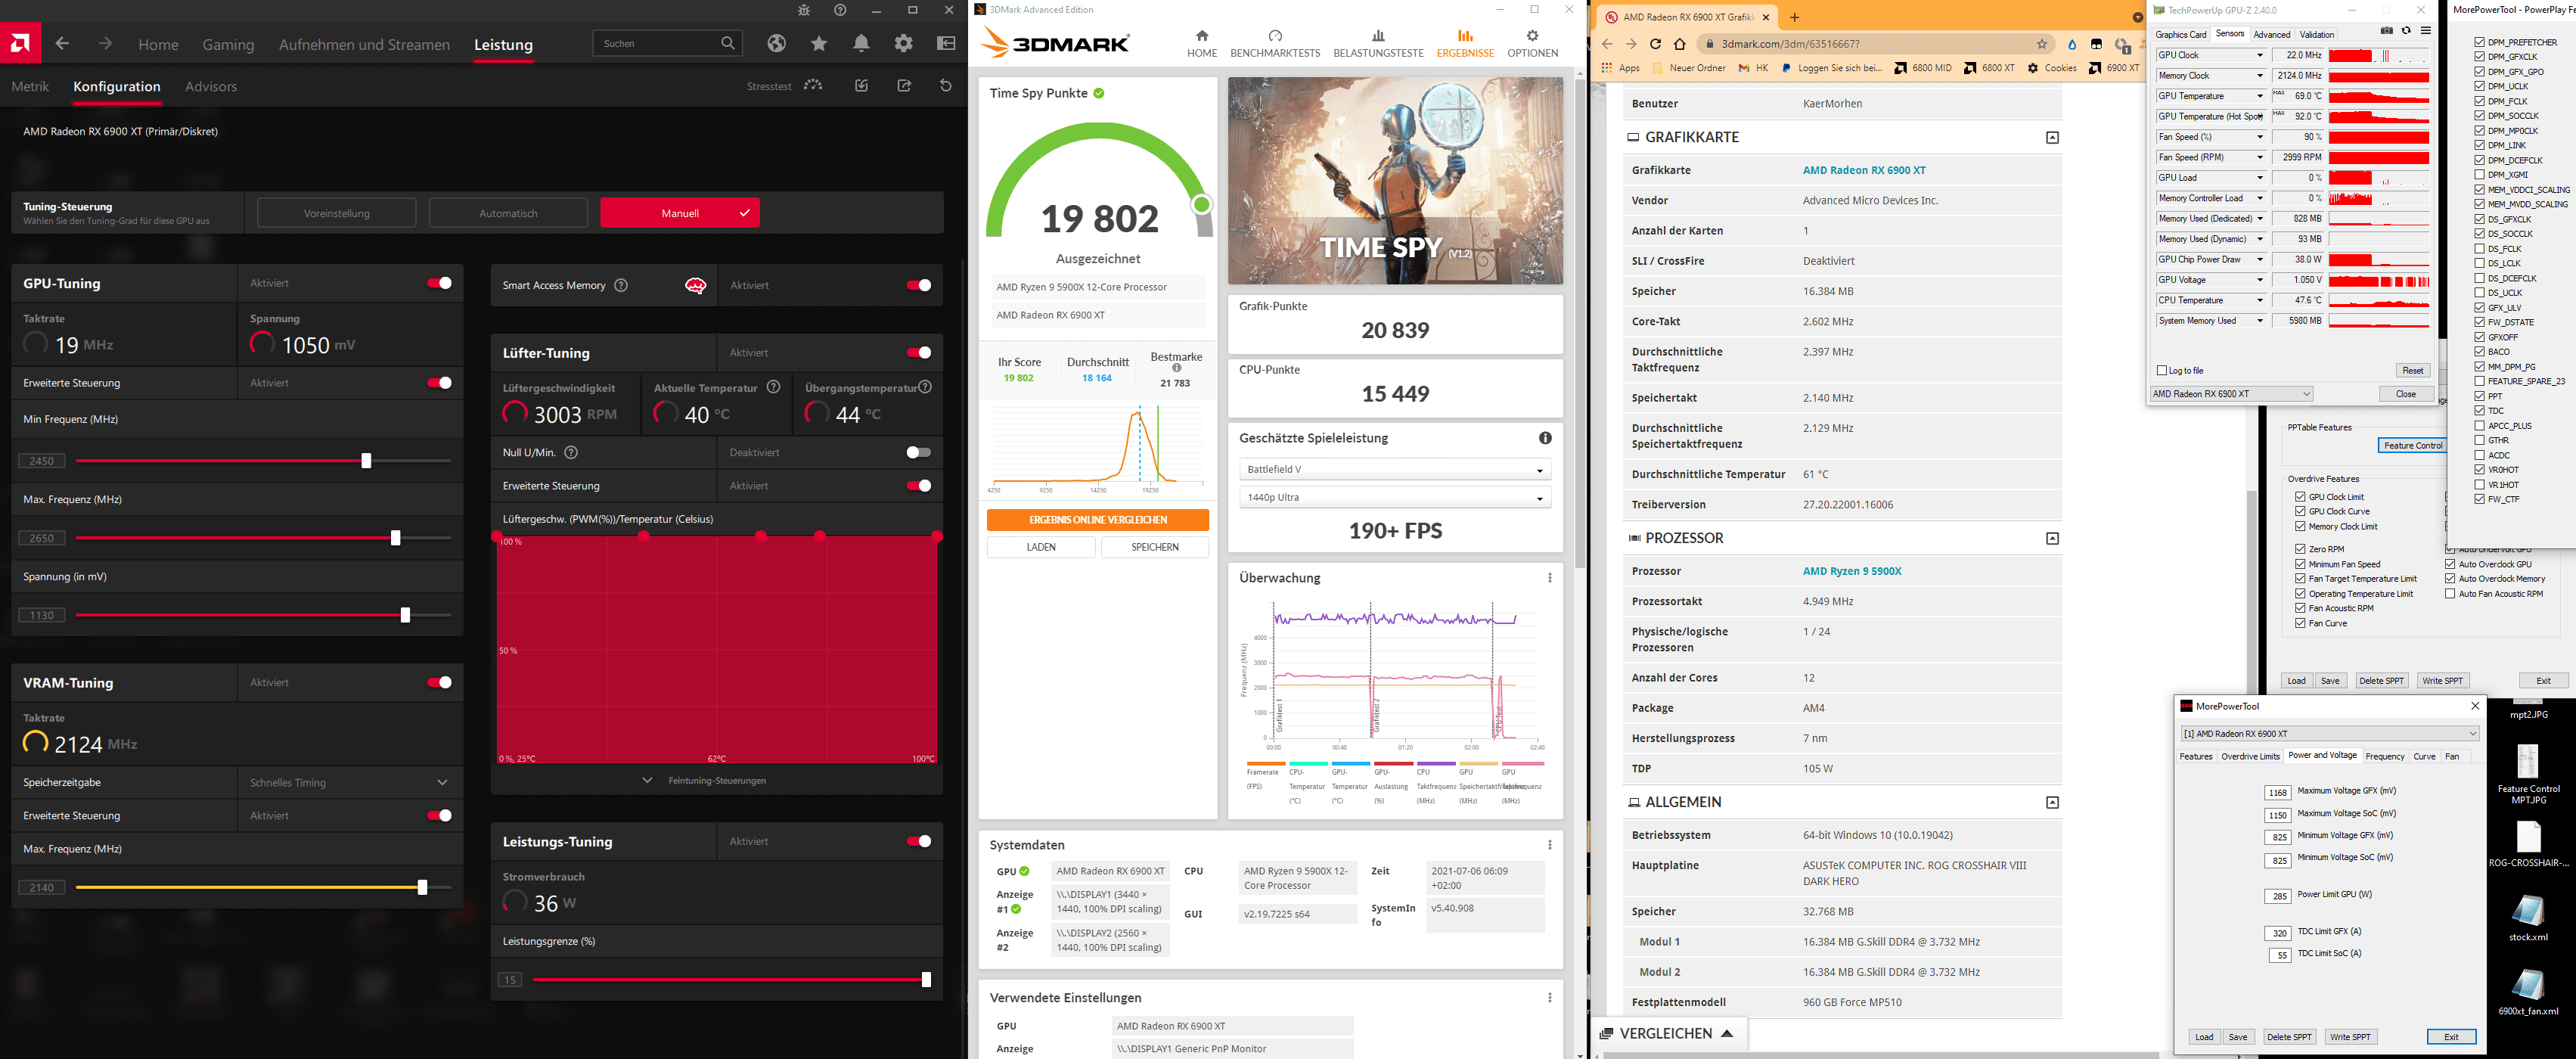Open the web browser globe icon

click(776, 43)
